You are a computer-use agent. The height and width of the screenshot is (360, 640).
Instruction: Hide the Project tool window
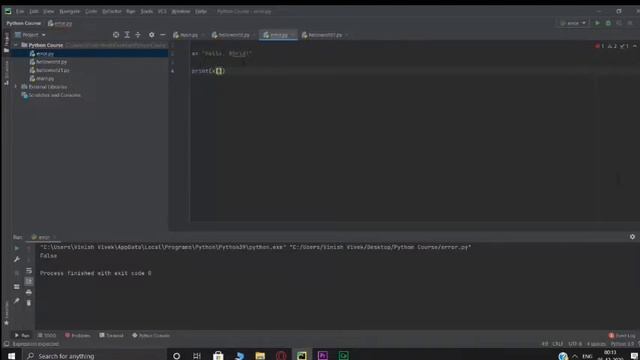click(162, 35)
